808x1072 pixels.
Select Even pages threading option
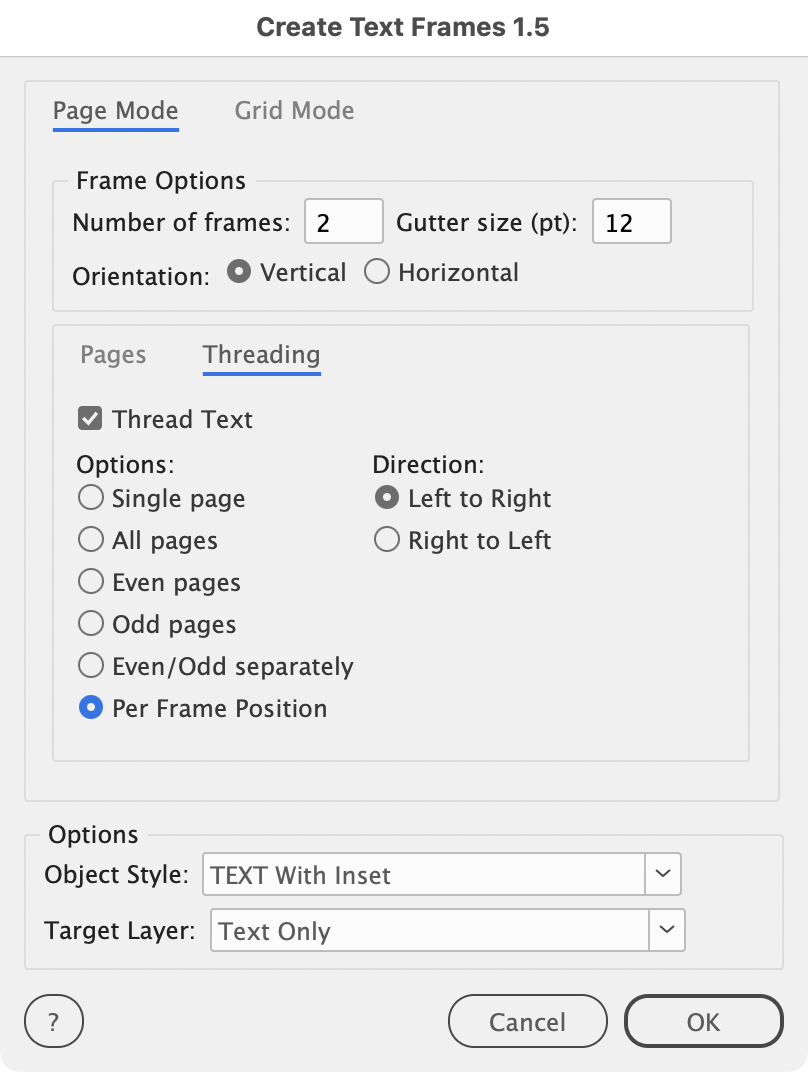(91, 582)
